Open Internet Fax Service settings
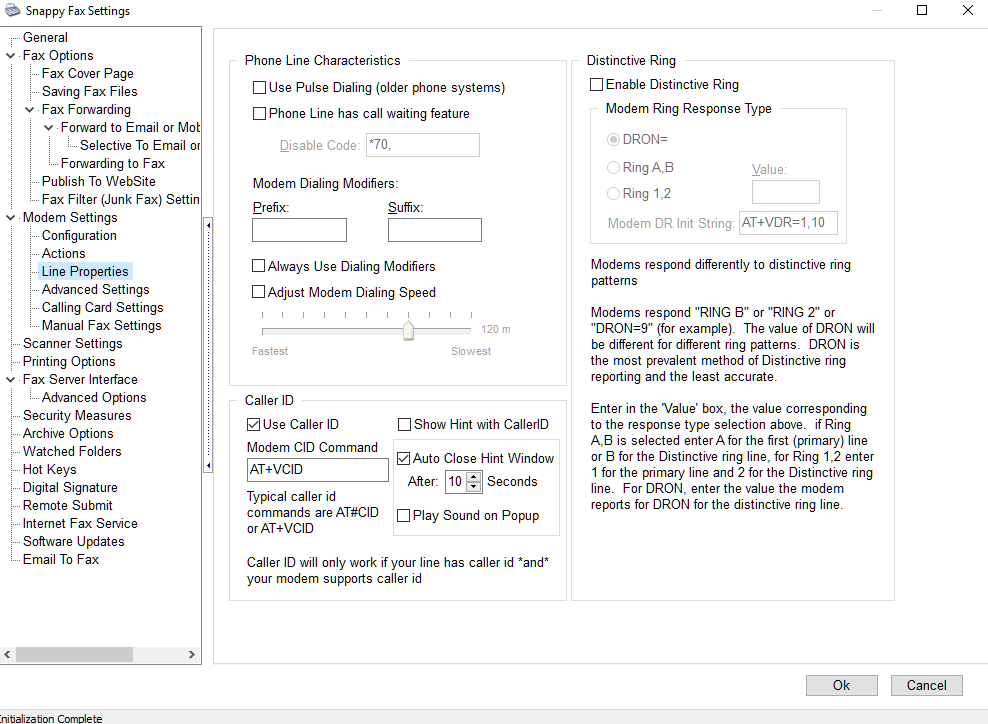Viewport: 988px width, 724px height. click(80, 524)
